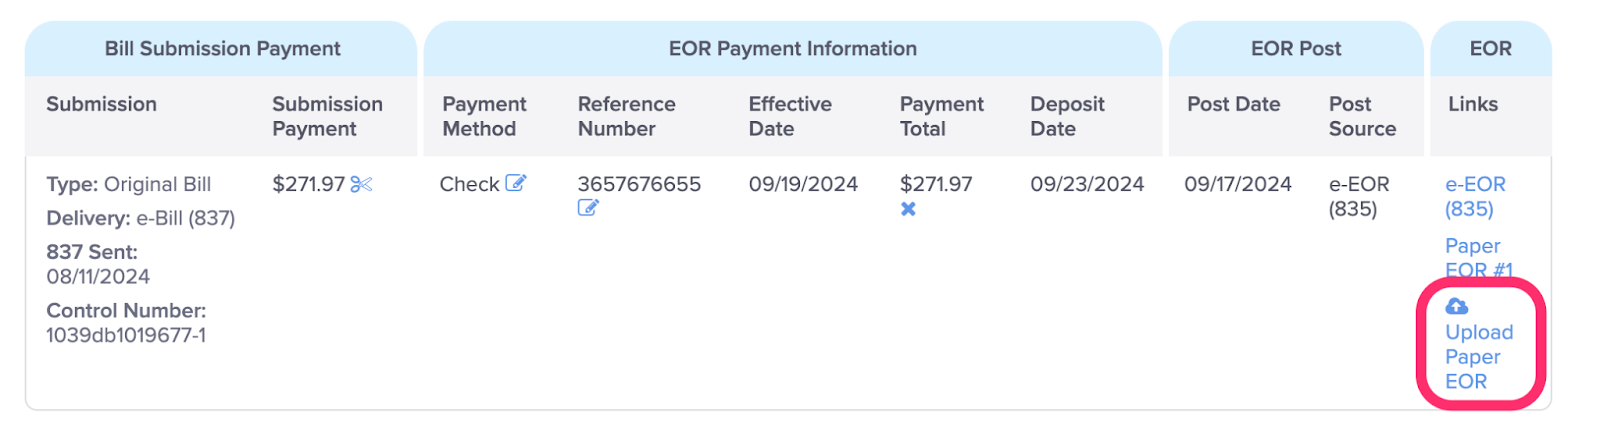The height and width of the screenshot is (430, 1600).
Task: Select control number 1039db1019677-1 text
Action: (126, 335)
